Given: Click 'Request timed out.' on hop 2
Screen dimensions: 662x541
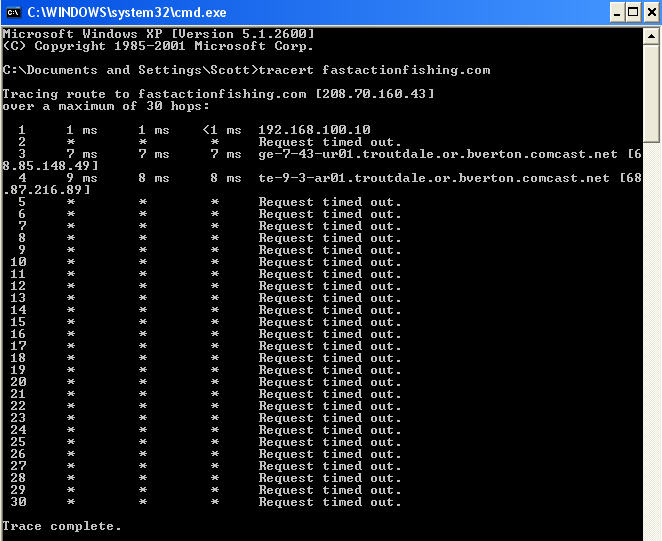Looking at the screenshot, I should pos(330,142).
